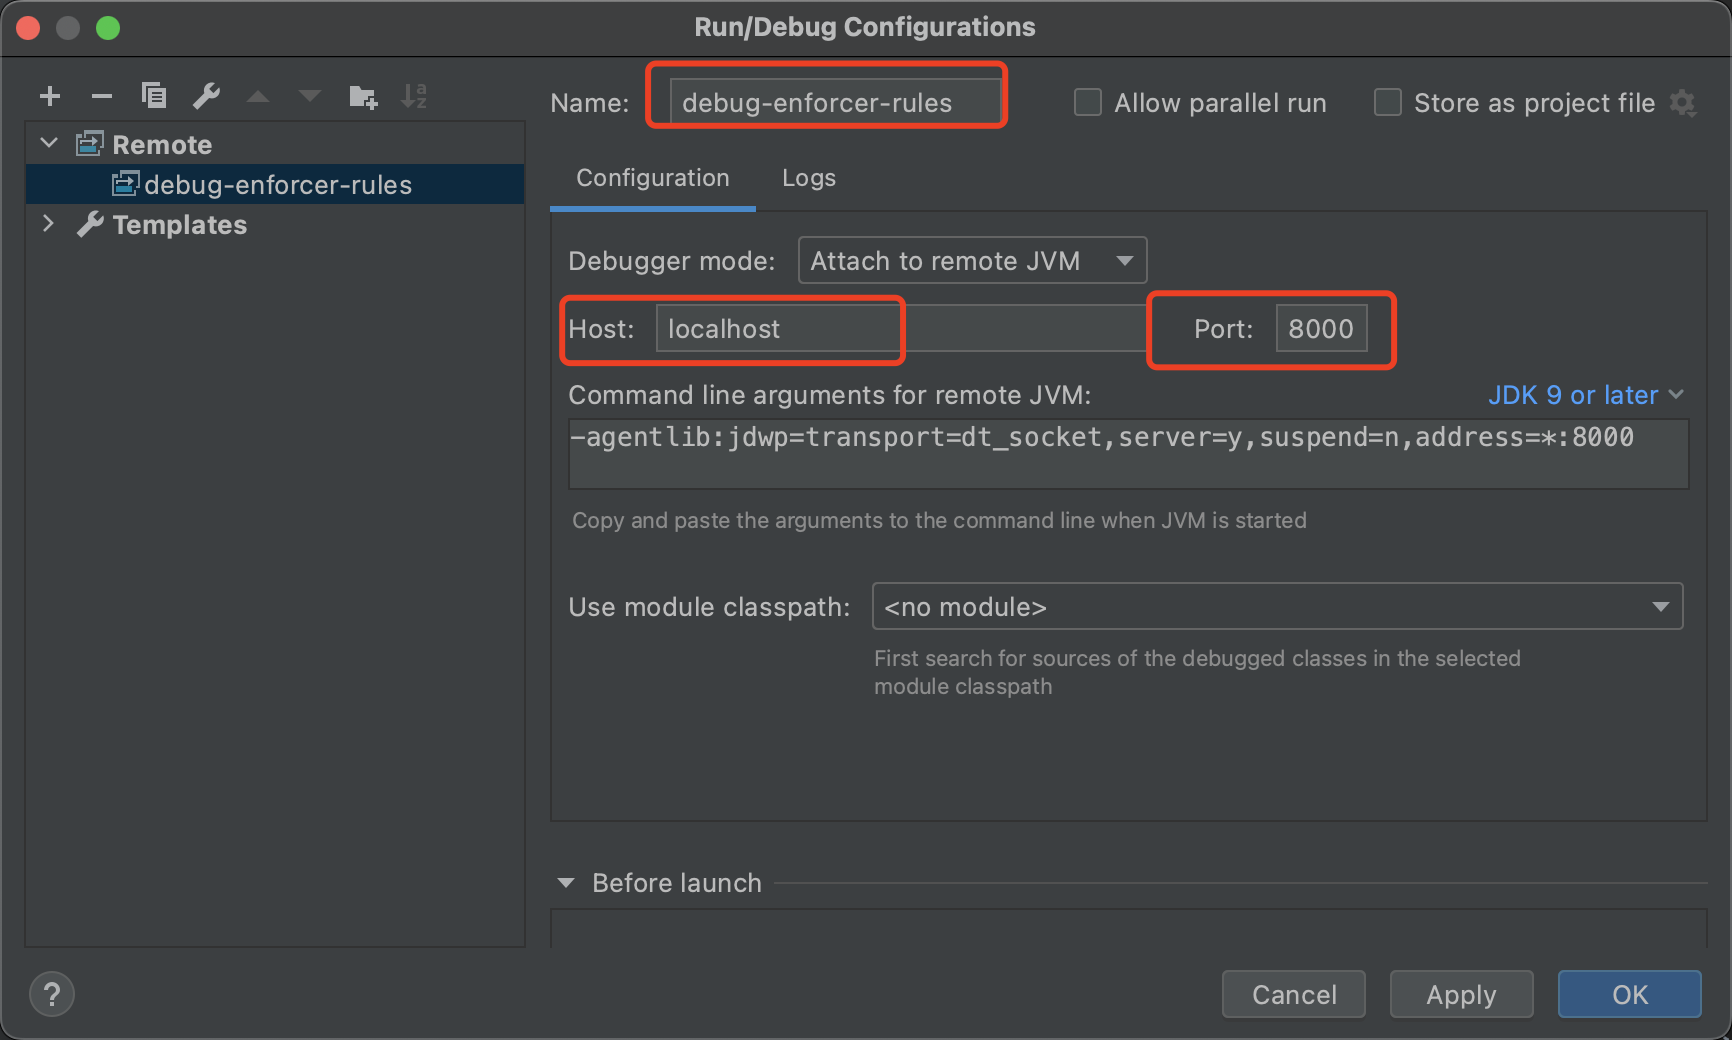This screenshot has height=1040, width=1732.
Task: Open the help question mark button
Action: (x=52, y=994)
